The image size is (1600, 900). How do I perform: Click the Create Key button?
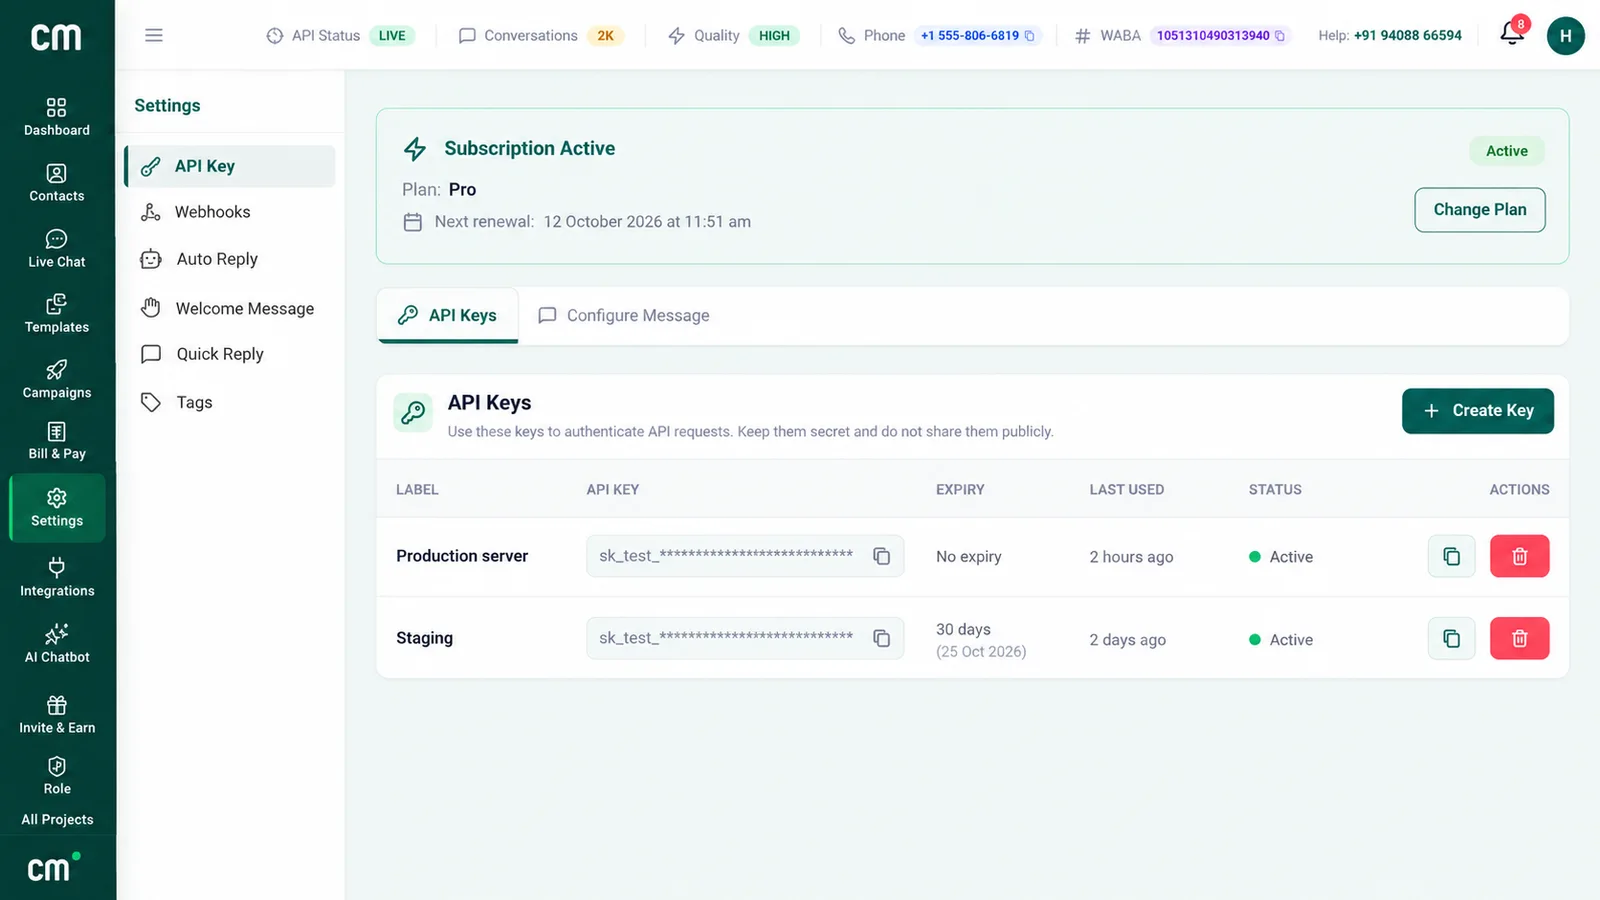[1478, 411]
